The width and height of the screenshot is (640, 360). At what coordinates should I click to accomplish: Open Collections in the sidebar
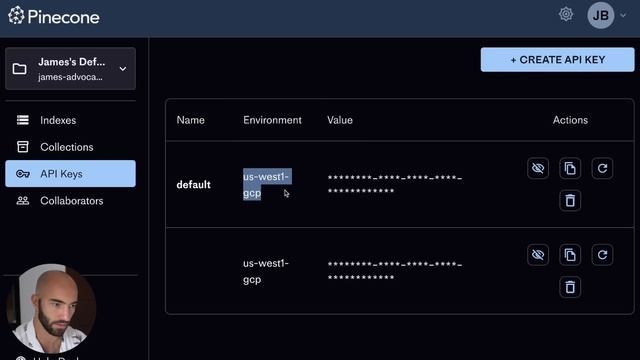coord(71,147)
